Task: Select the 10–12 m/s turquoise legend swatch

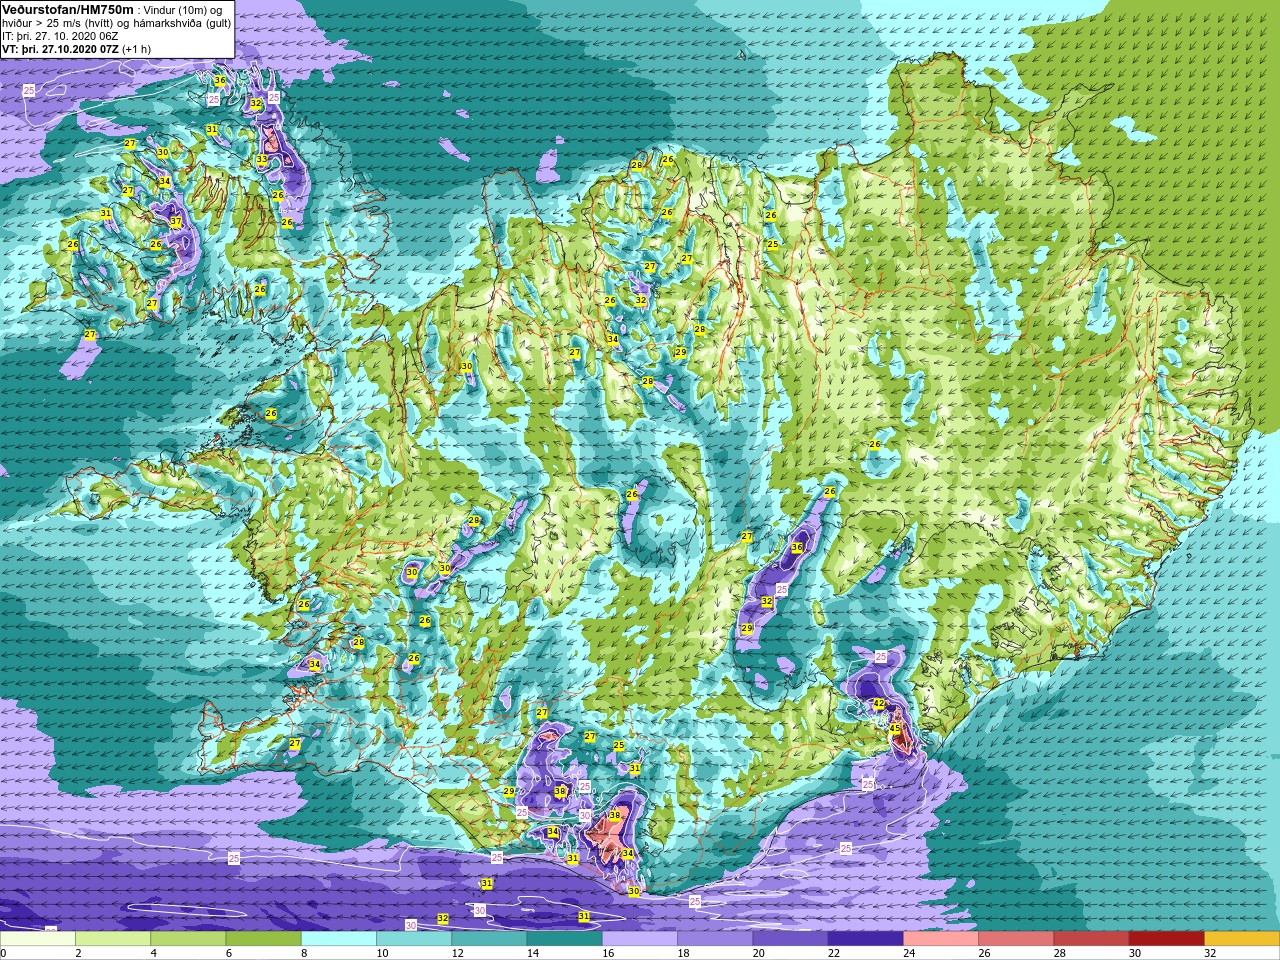Action: coord(414,939)
